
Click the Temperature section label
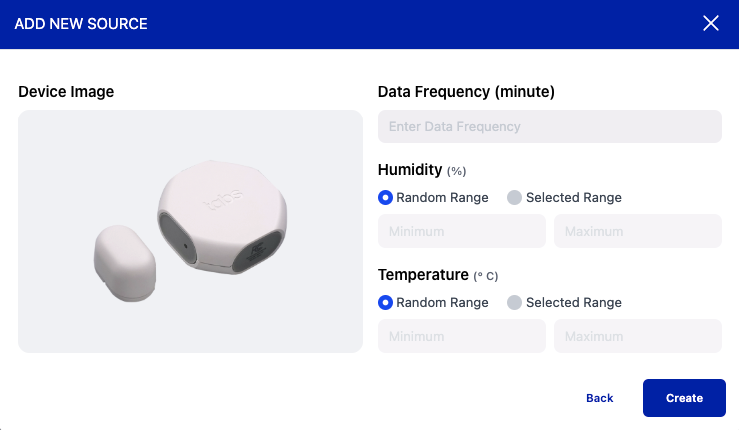pyautogui.click(x=423, y=274)
